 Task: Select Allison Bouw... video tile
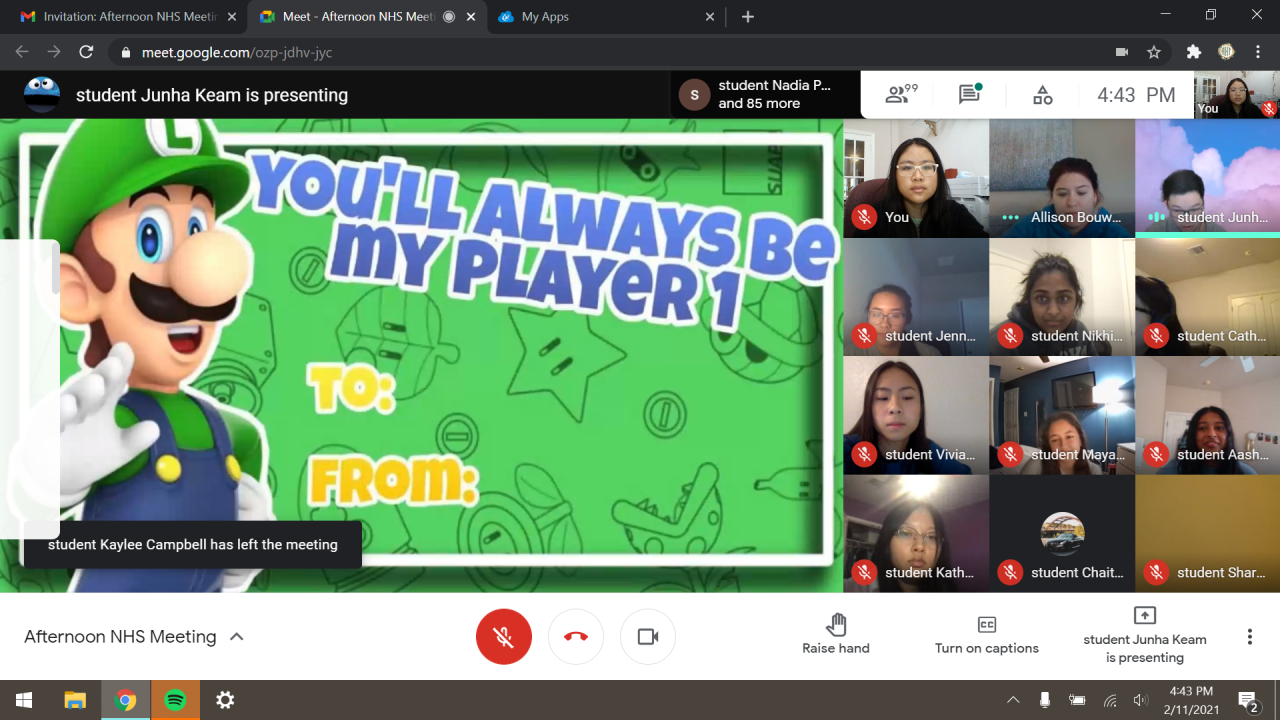pos(1062,178)
